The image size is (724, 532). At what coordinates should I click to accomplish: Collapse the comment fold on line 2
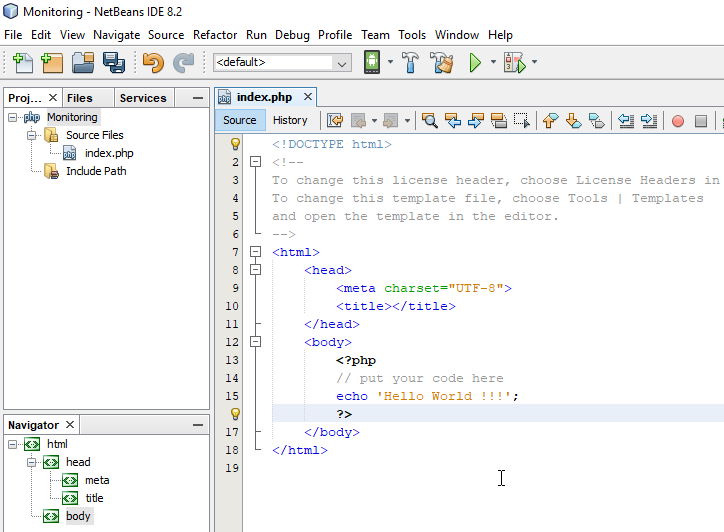tap(255, 162)
